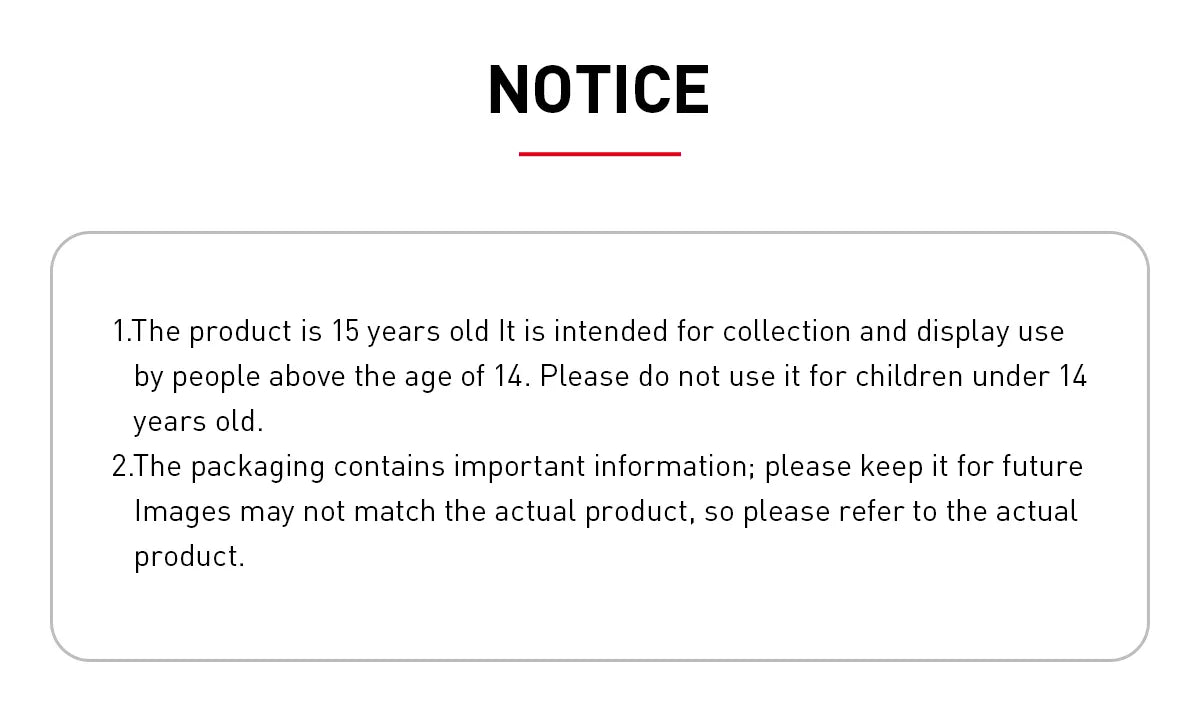Click the word "Images"
This screenshot has width=1200, height=712.
tap(182, 511)
